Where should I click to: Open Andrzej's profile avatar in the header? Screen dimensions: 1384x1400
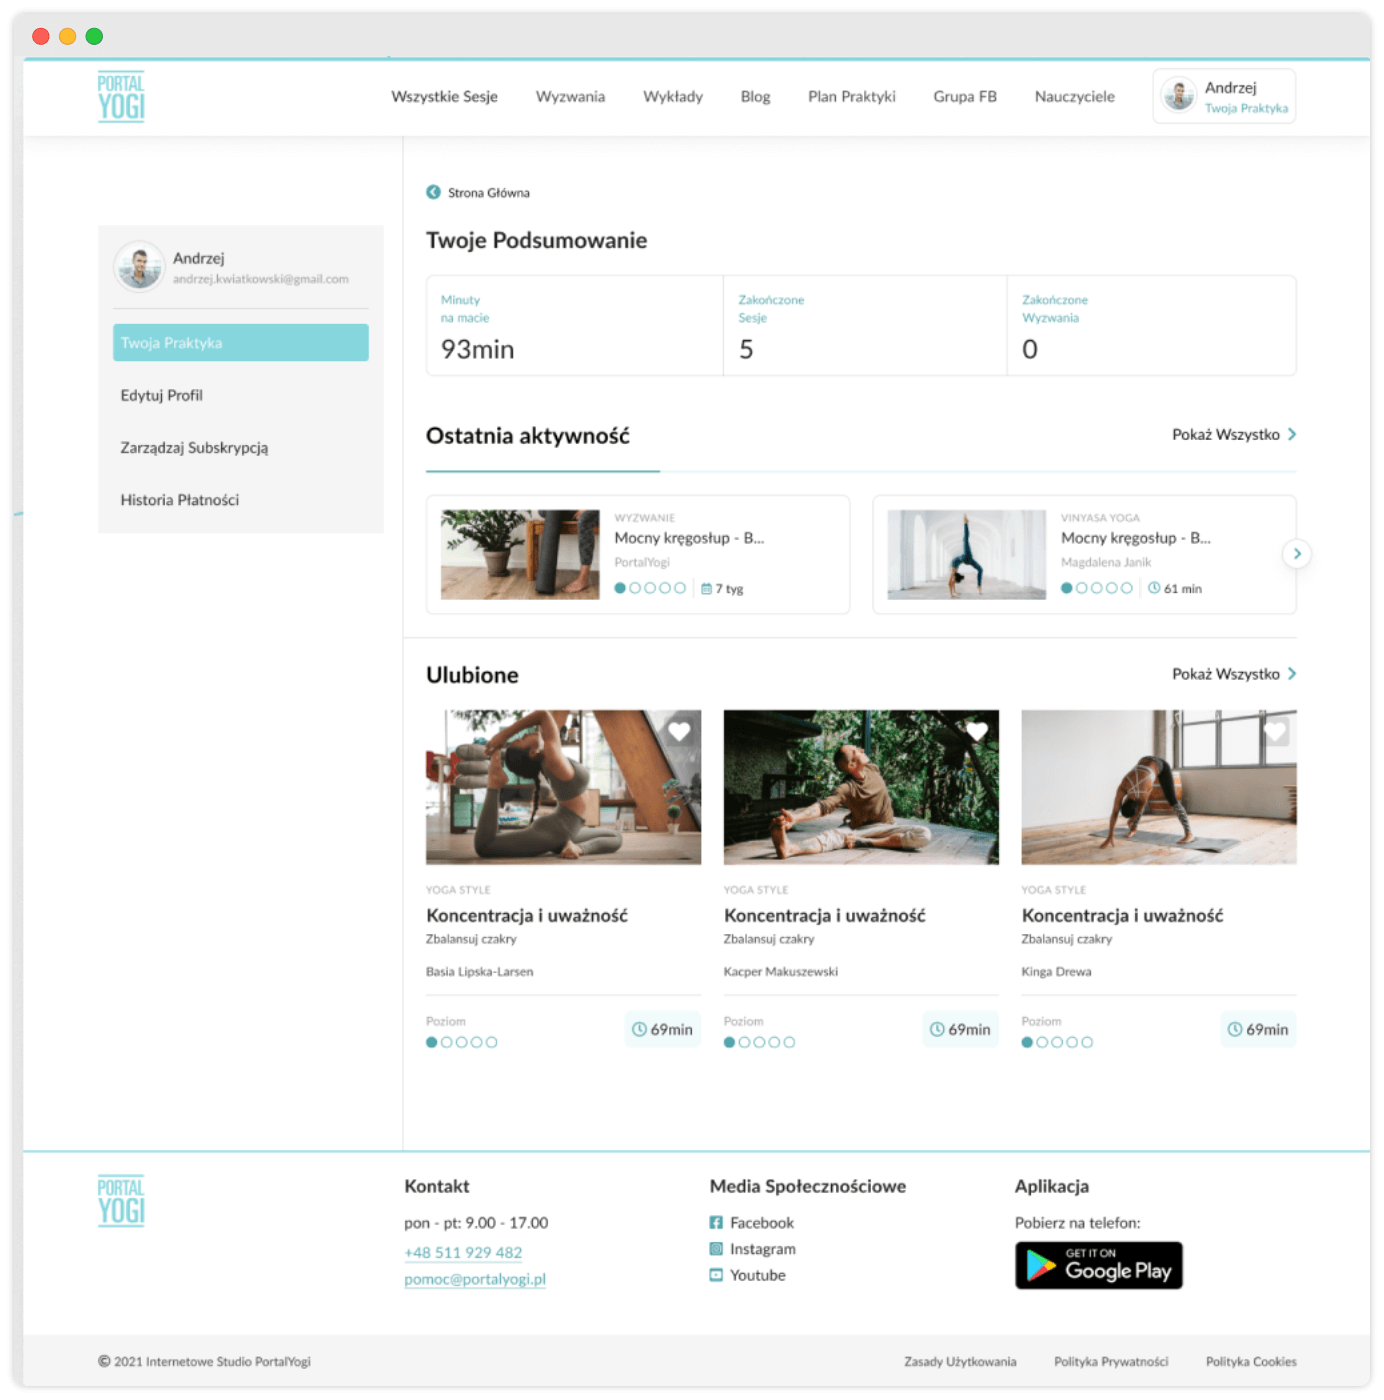[x=1180, y=95]
